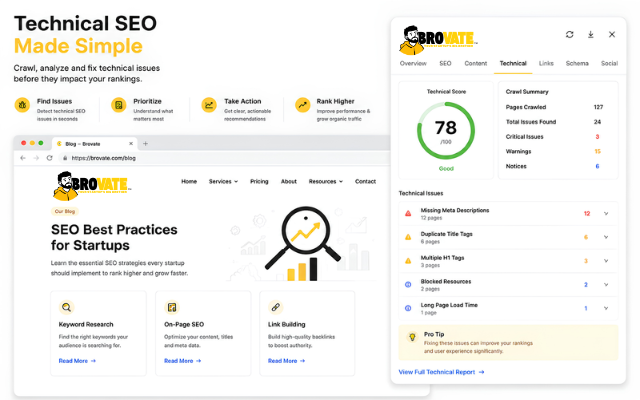Switch to the Overview tab
The width and height of the screenshot is (640, 400).
click(413, 63)
